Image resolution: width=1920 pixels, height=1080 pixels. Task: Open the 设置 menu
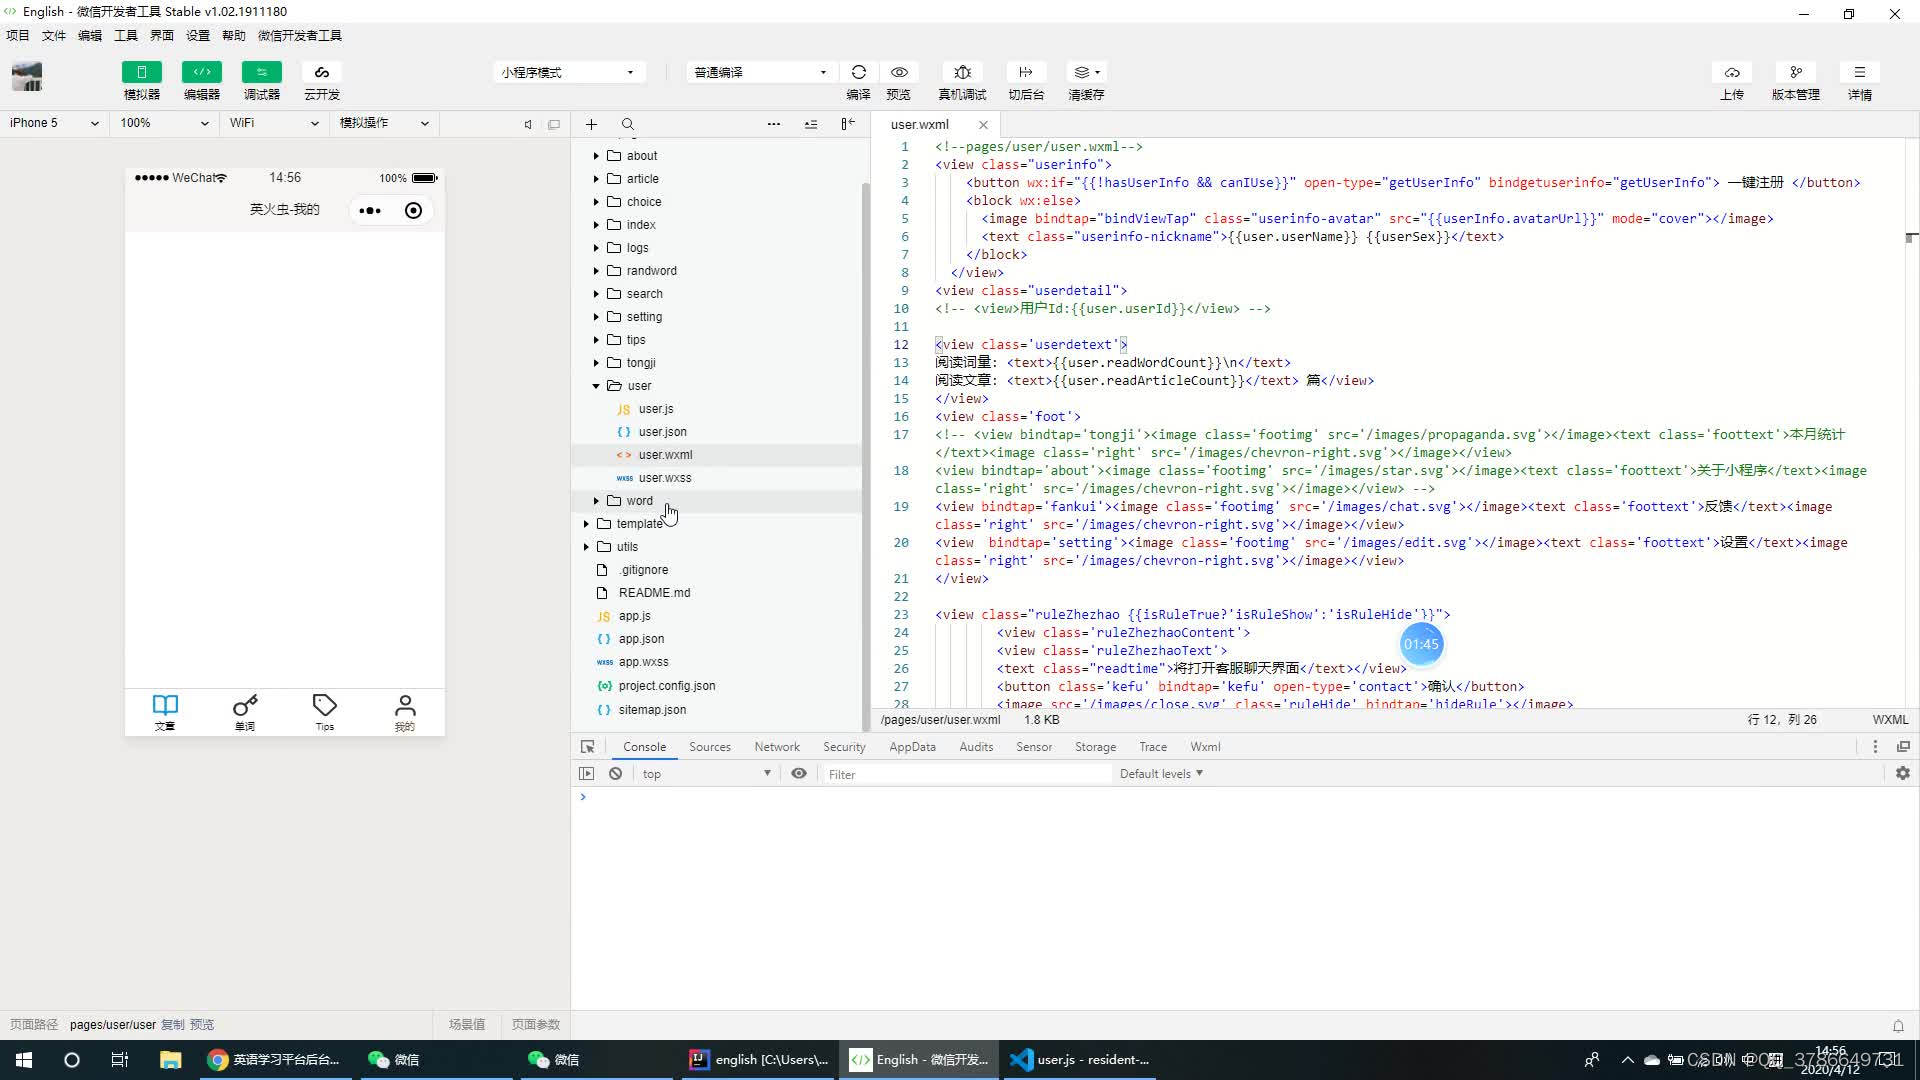(198, 36)
